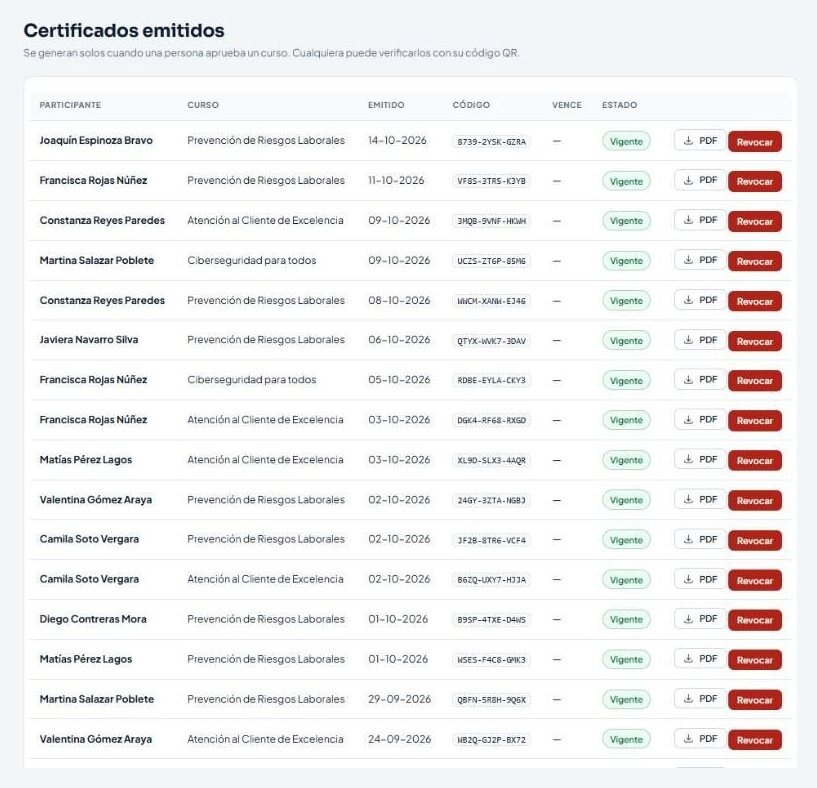This screenshot has height=788, width=817.
Task: Download PDF for Francisca Rojas Núñez Atención al Cliente row
Action: [700, 420]
